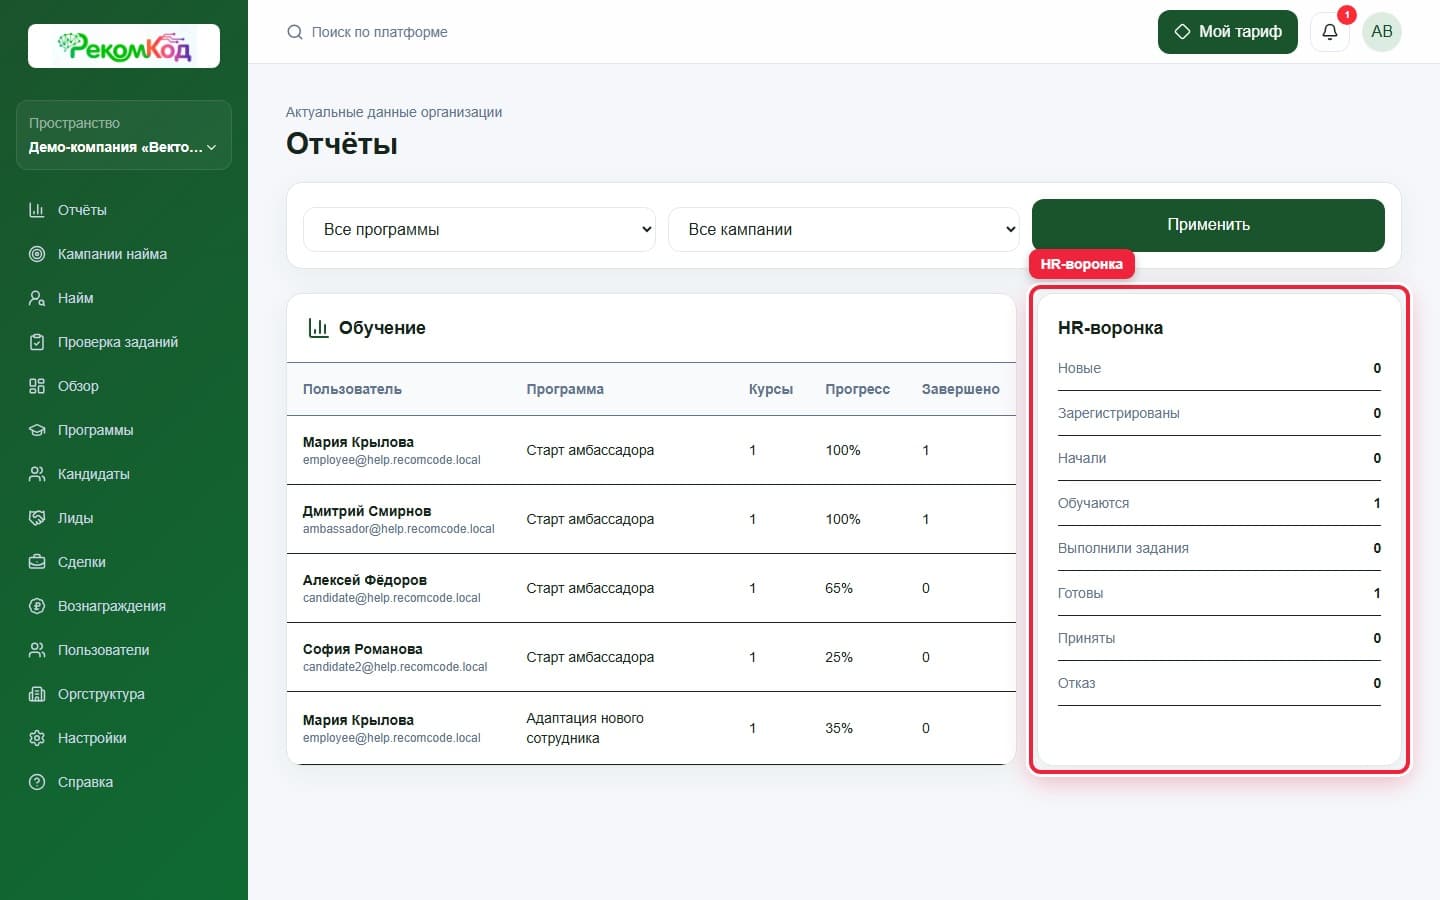Click the 25% progress value

click(x=839, y=657)
